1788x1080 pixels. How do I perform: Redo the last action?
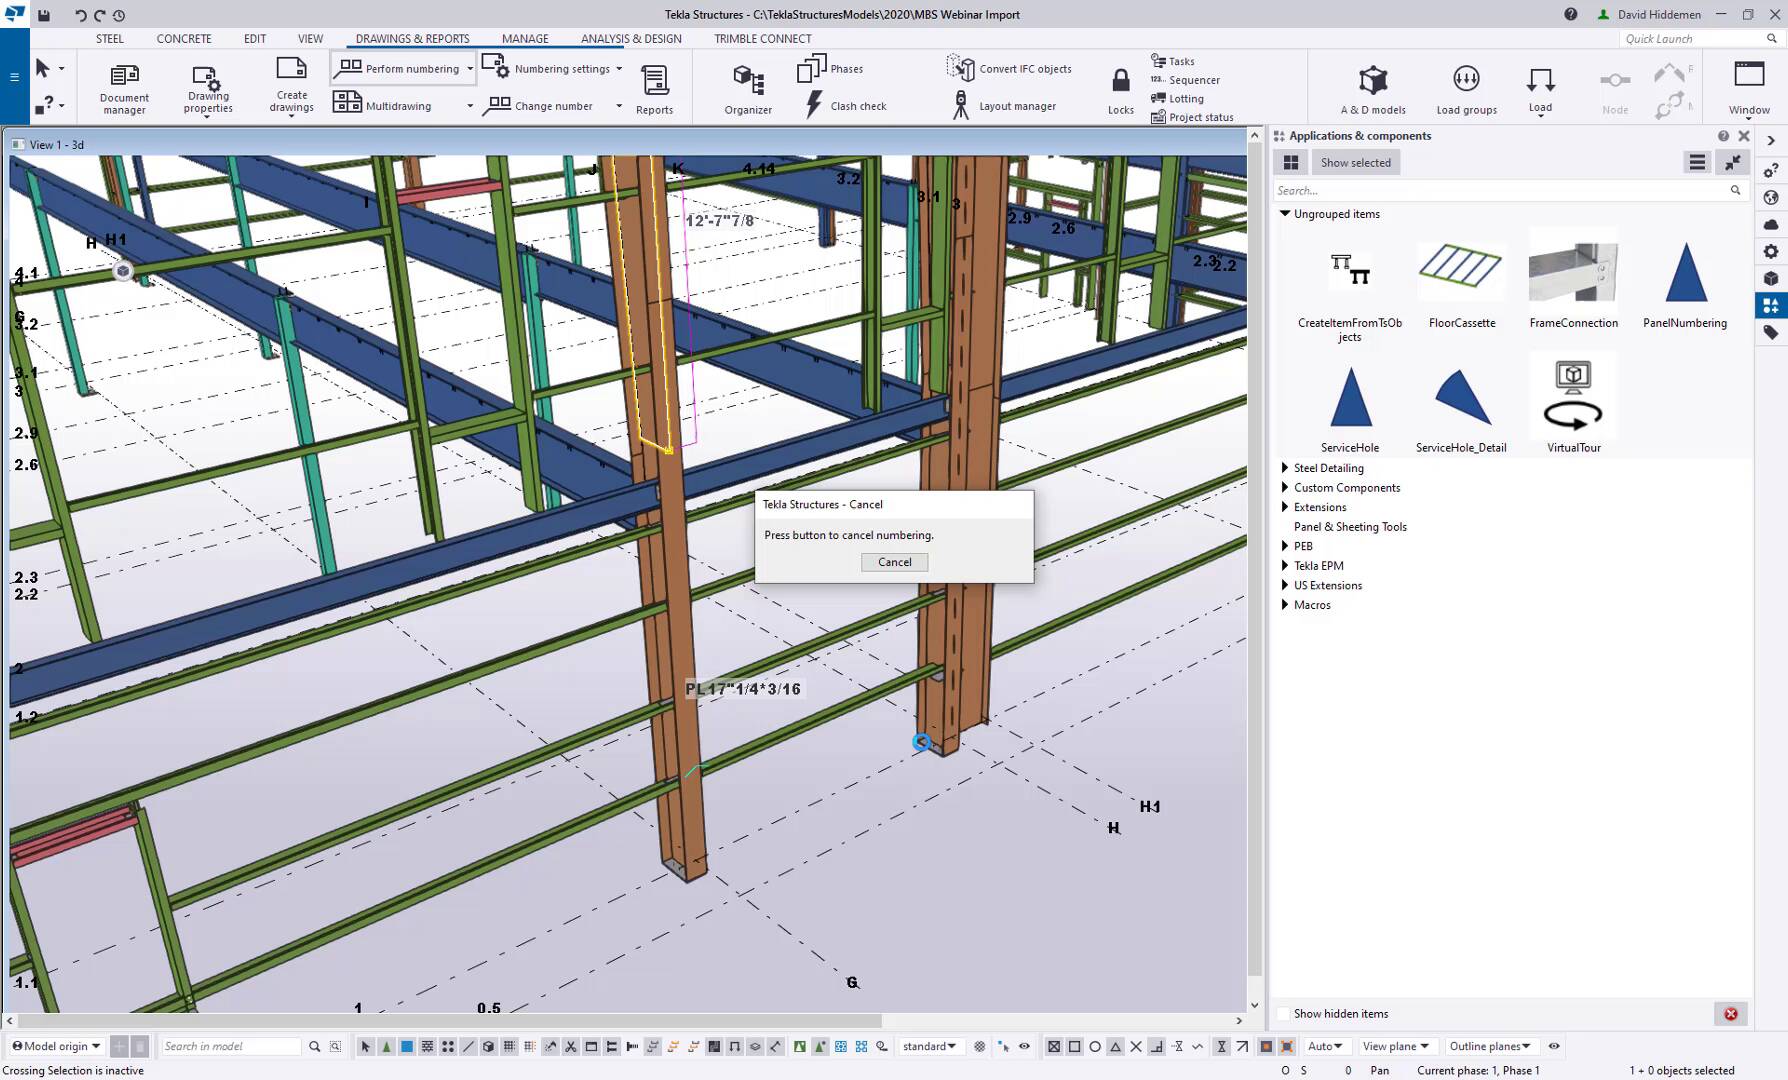[99, 15]
